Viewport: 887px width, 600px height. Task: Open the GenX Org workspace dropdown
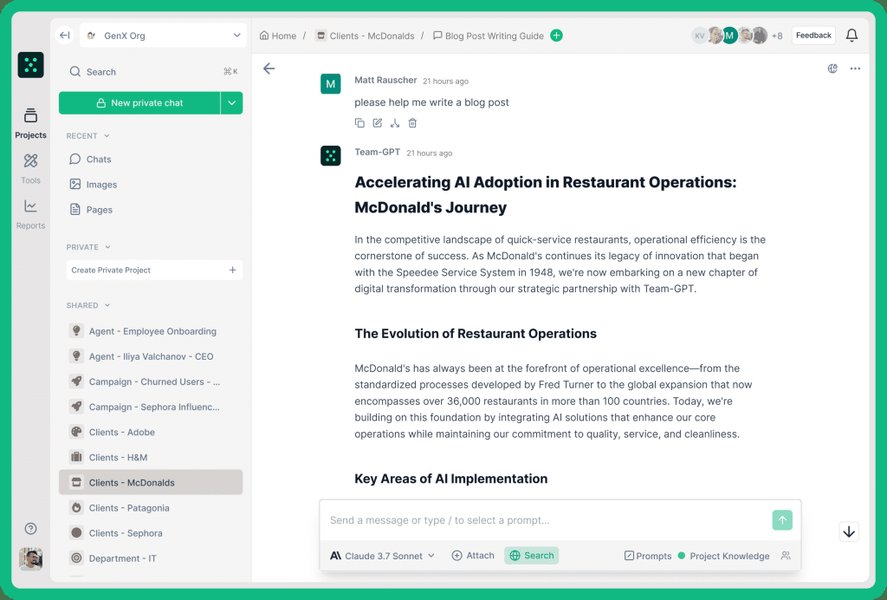point(163,35)
